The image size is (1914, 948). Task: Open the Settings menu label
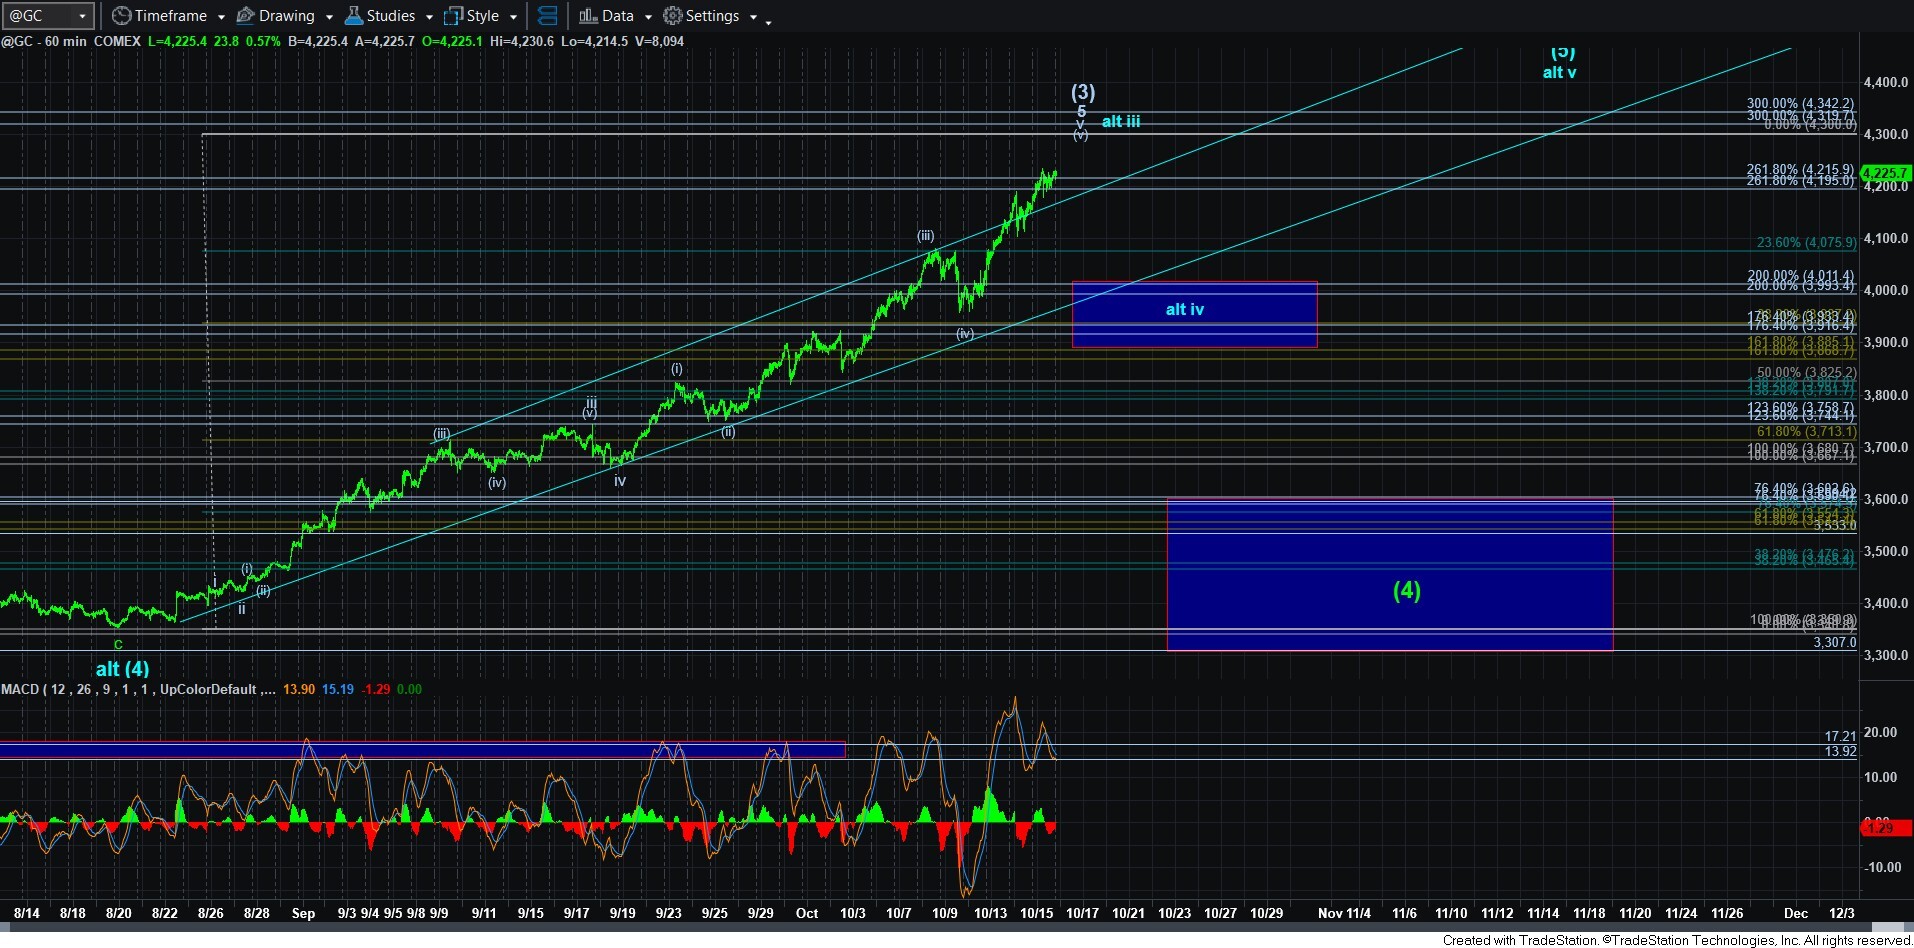[712, 16]
